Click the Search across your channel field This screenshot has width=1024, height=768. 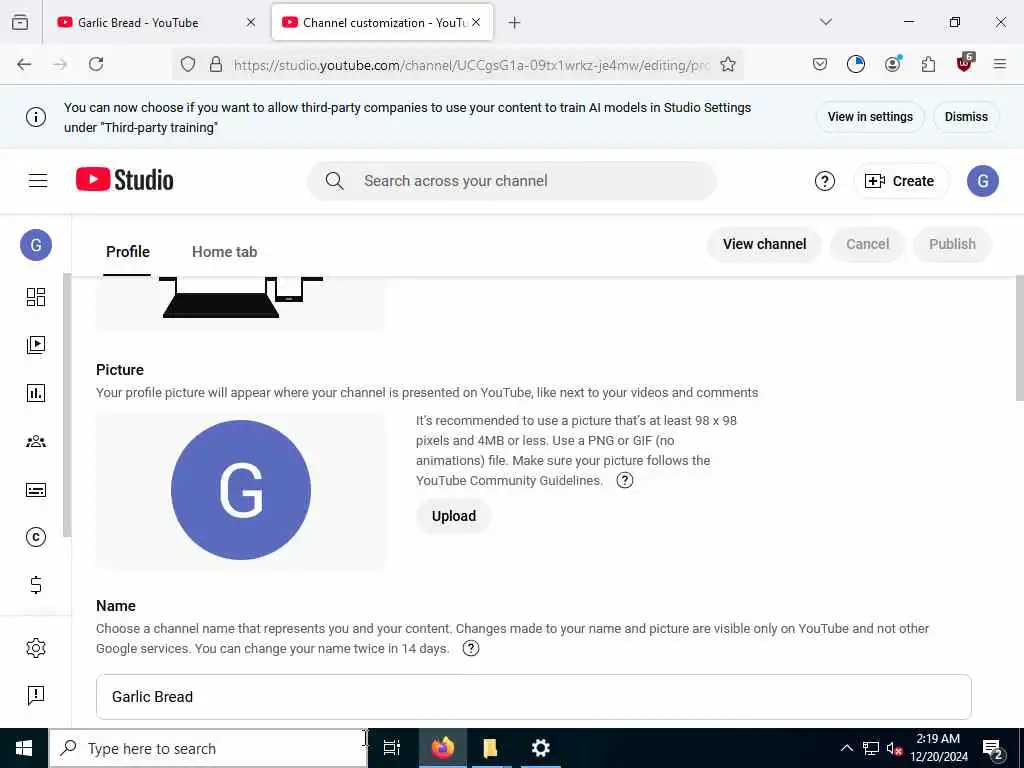pos(512,181)
